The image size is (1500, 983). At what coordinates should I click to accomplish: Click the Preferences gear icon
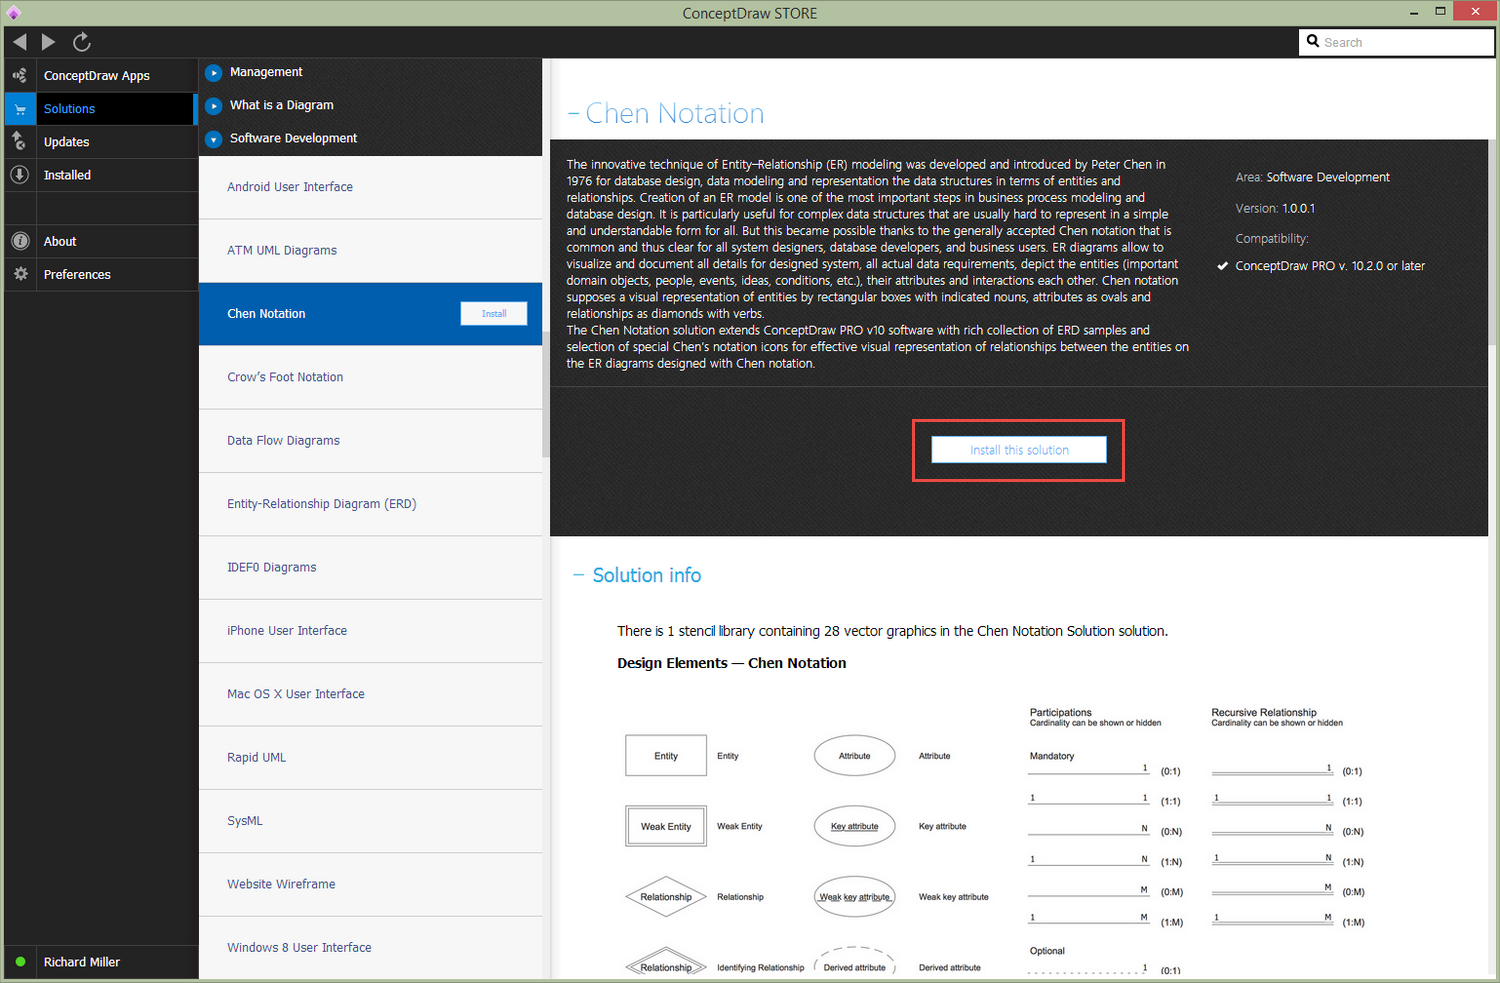pos(20,274)
